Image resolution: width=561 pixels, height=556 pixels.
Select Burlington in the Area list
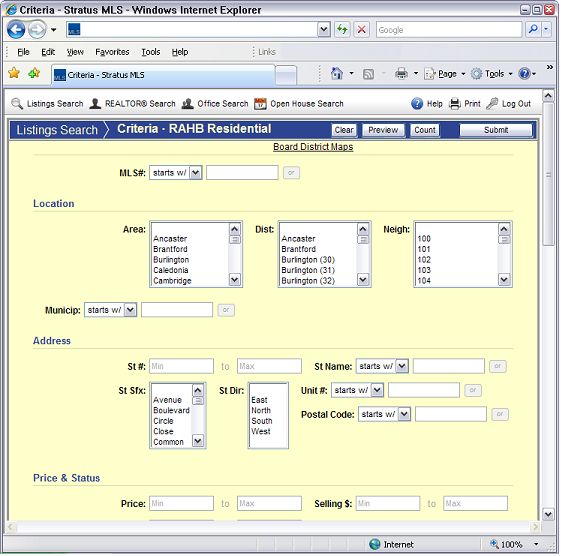tap(171, 260)
